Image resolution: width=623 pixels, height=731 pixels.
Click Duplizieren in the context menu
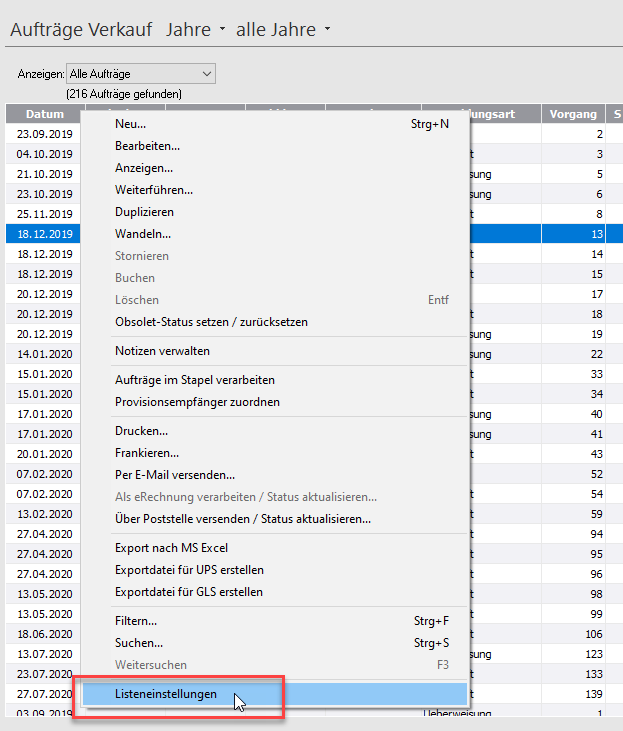144,212
